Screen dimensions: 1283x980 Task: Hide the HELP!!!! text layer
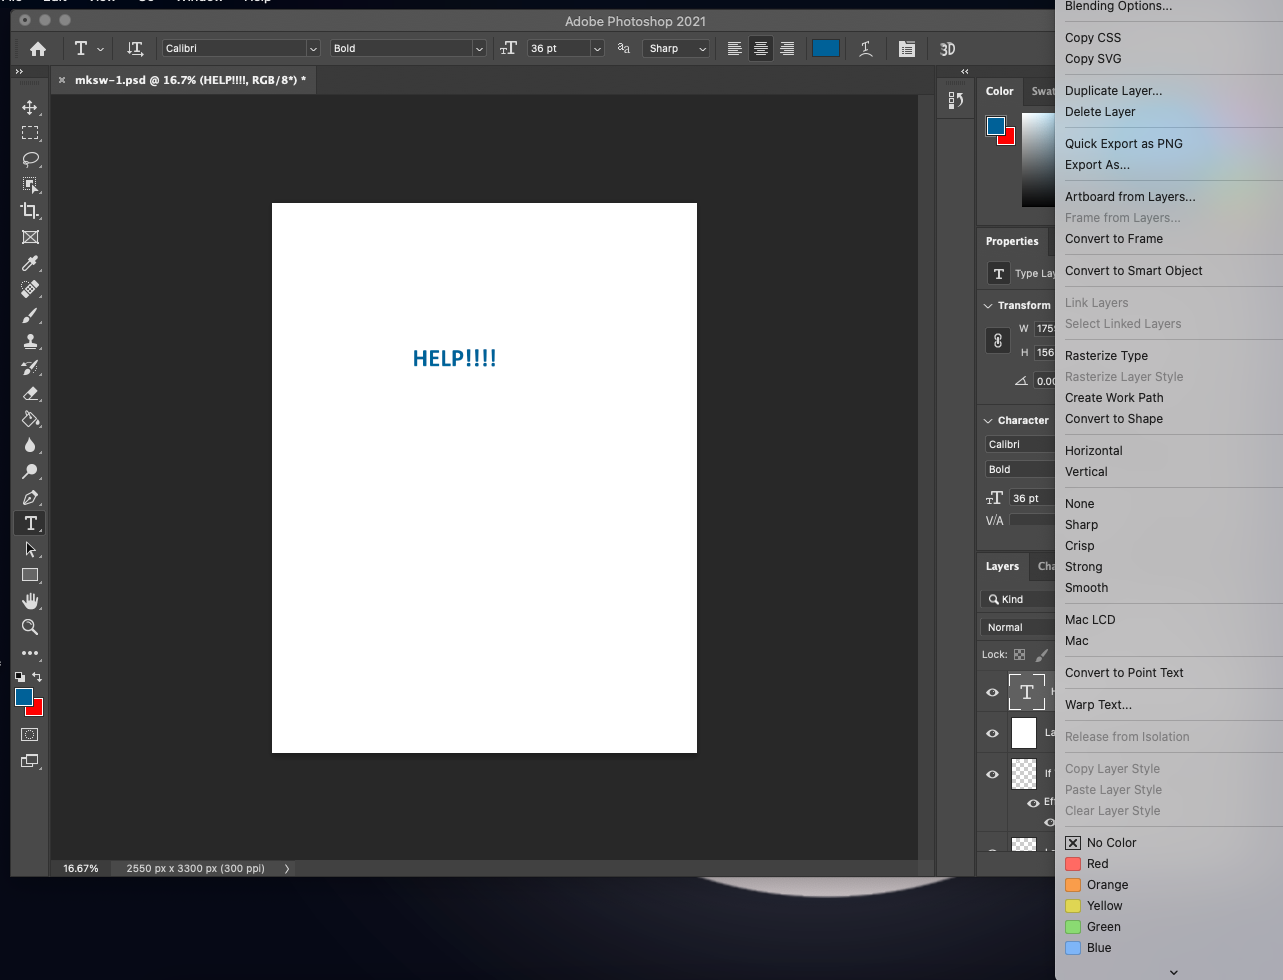tap(991, 691)
